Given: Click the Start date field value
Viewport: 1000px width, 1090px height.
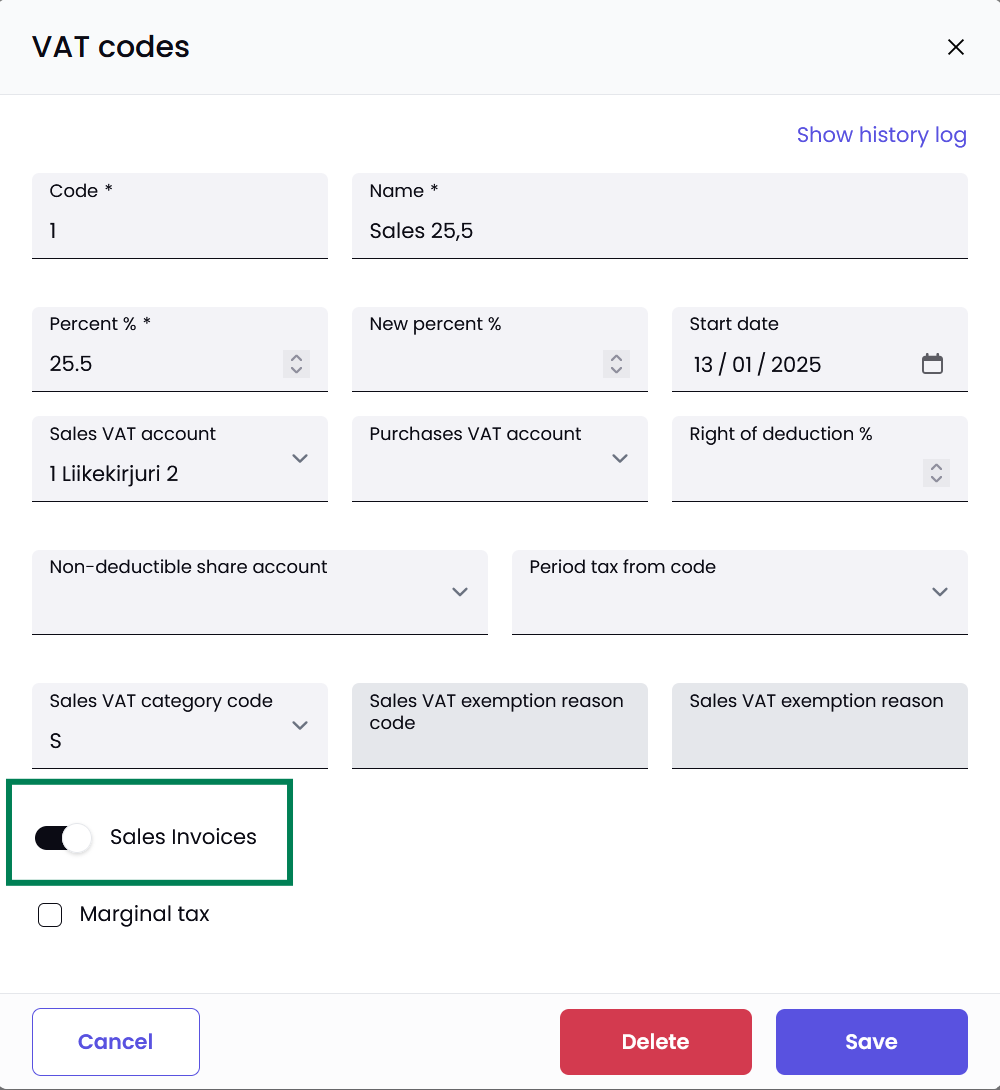Looking at the screenshot, I should tap(757, 365).
